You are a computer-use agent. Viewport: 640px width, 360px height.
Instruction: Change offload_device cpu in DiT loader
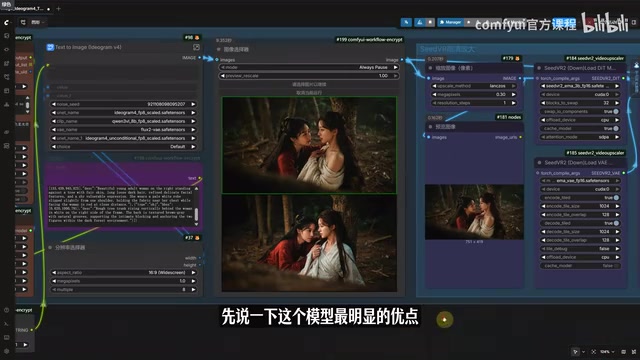pyautogui.click(x=580, y=120)
